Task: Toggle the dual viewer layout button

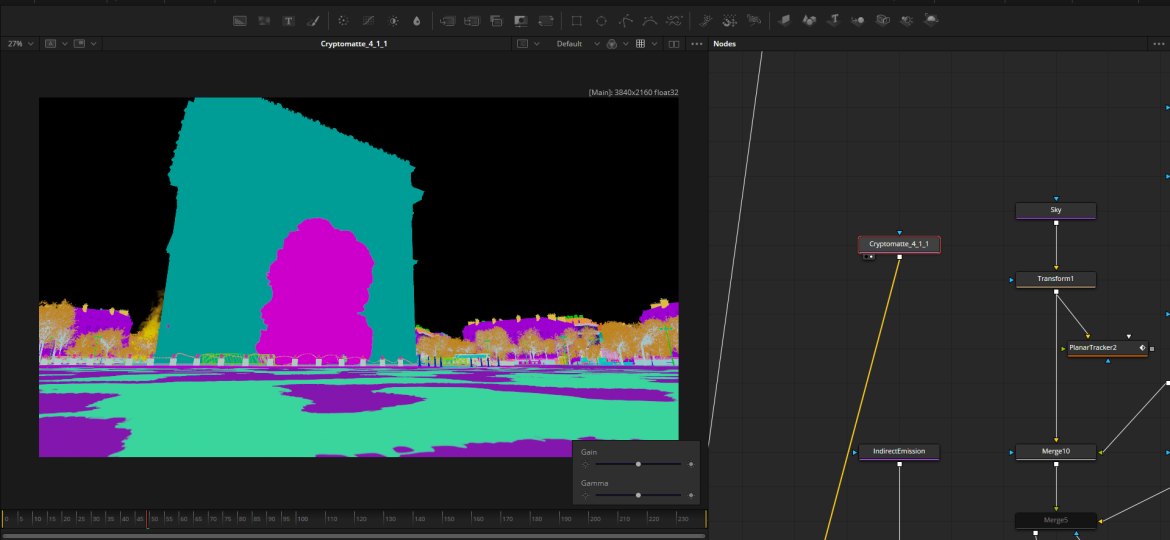Action: 674,44
